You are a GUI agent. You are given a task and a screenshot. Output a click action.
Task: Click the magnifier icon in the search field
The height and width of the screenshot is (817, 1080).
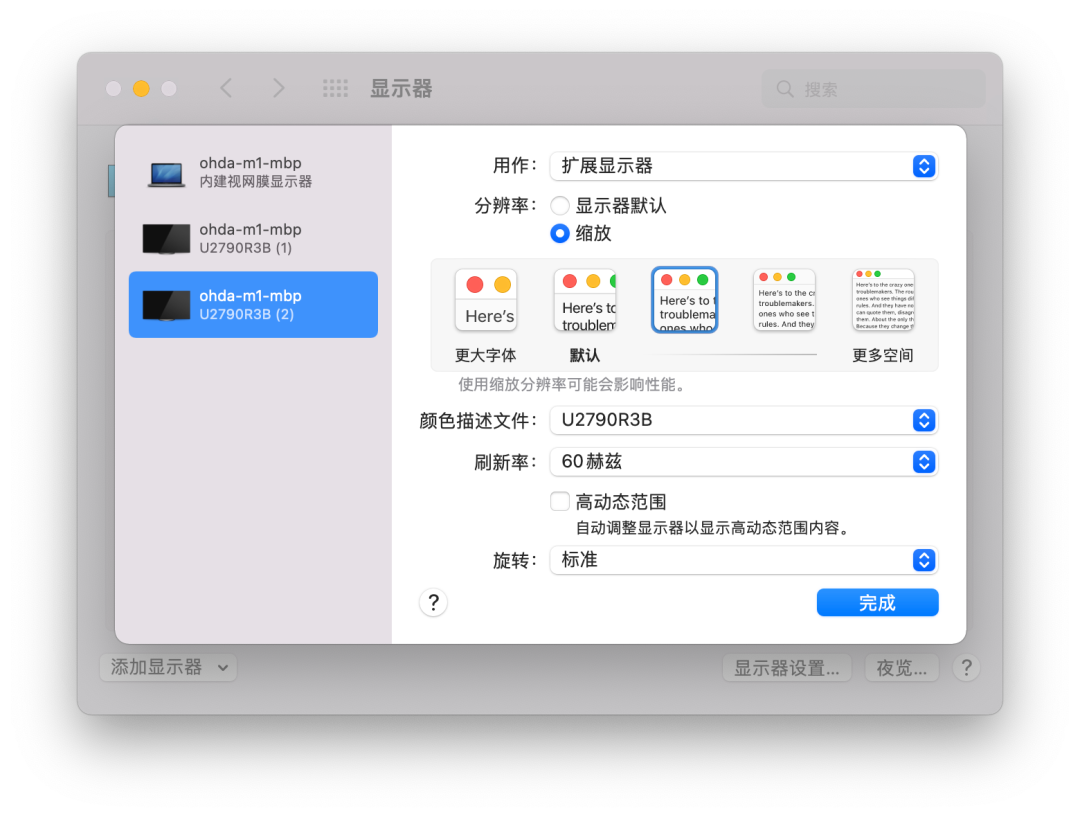pyautogui.click(x=785, y=89)
